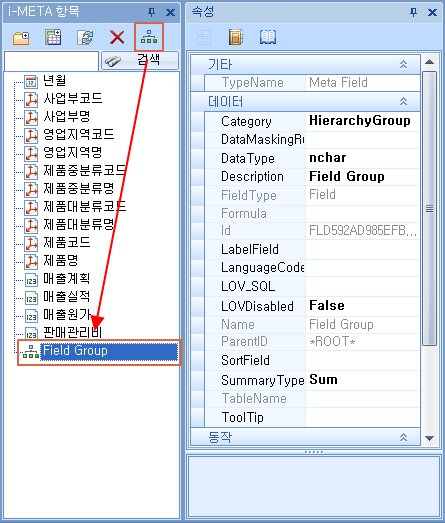
Task: Click the properties scrollbar down arrow
Action: tap(430, 438)
